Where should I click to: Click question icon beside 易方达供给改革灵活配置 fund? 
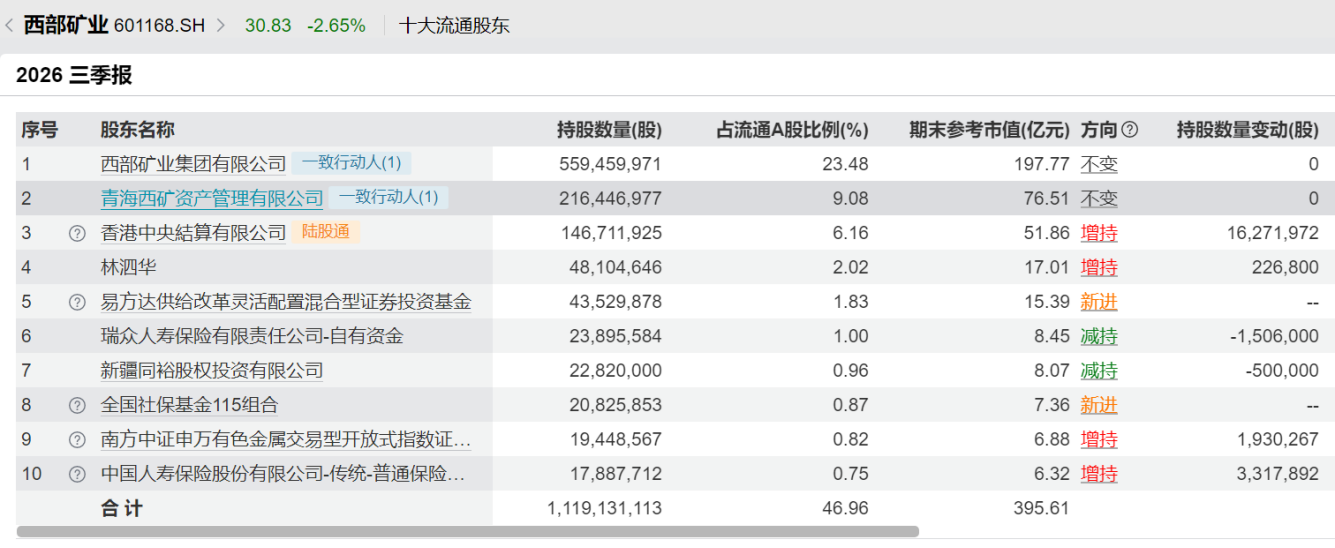(77, 302)
